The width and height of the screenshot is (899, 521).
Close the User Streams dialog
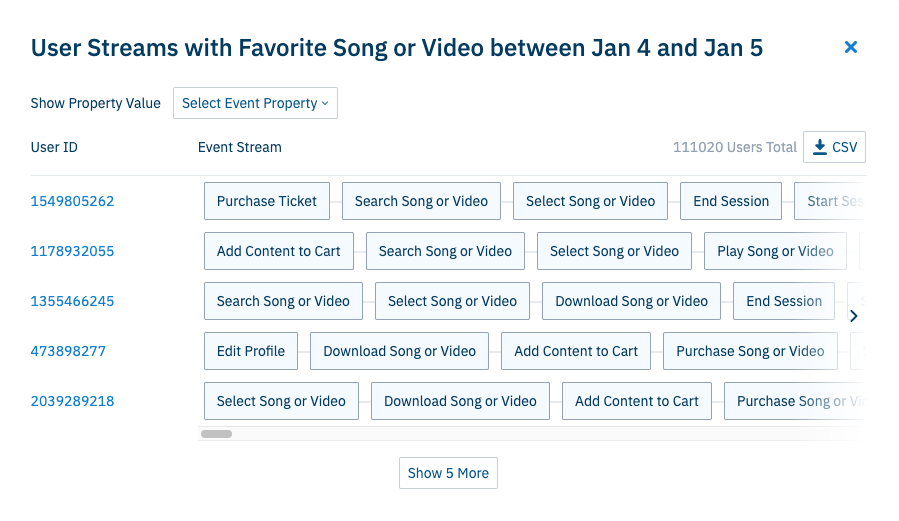pyautogui.click(x=851, y=47)
